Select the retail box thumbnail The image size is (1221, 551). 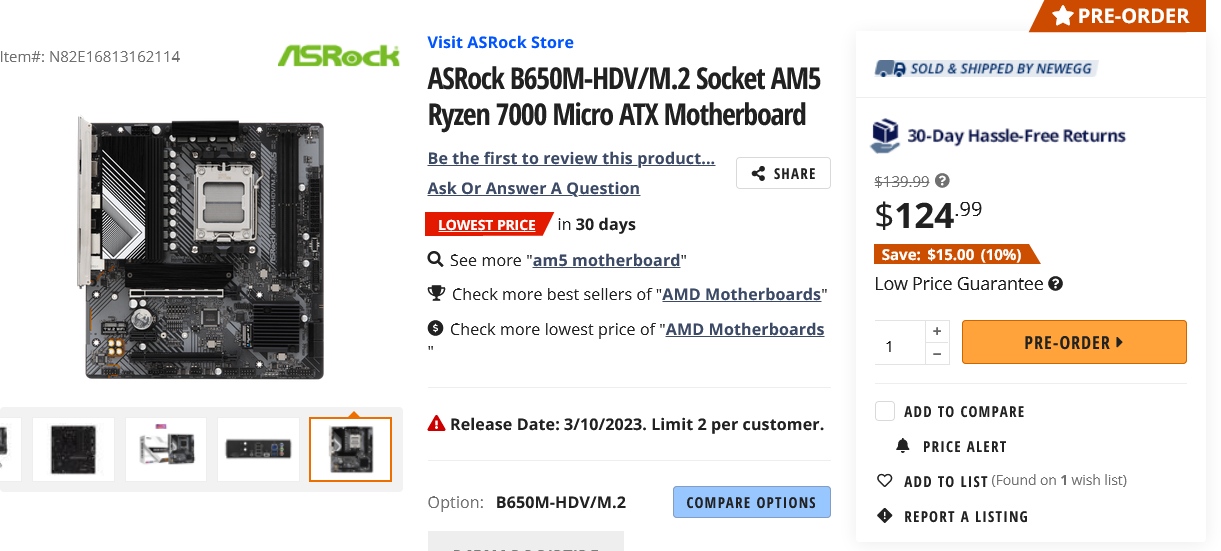tap(166, 449)
